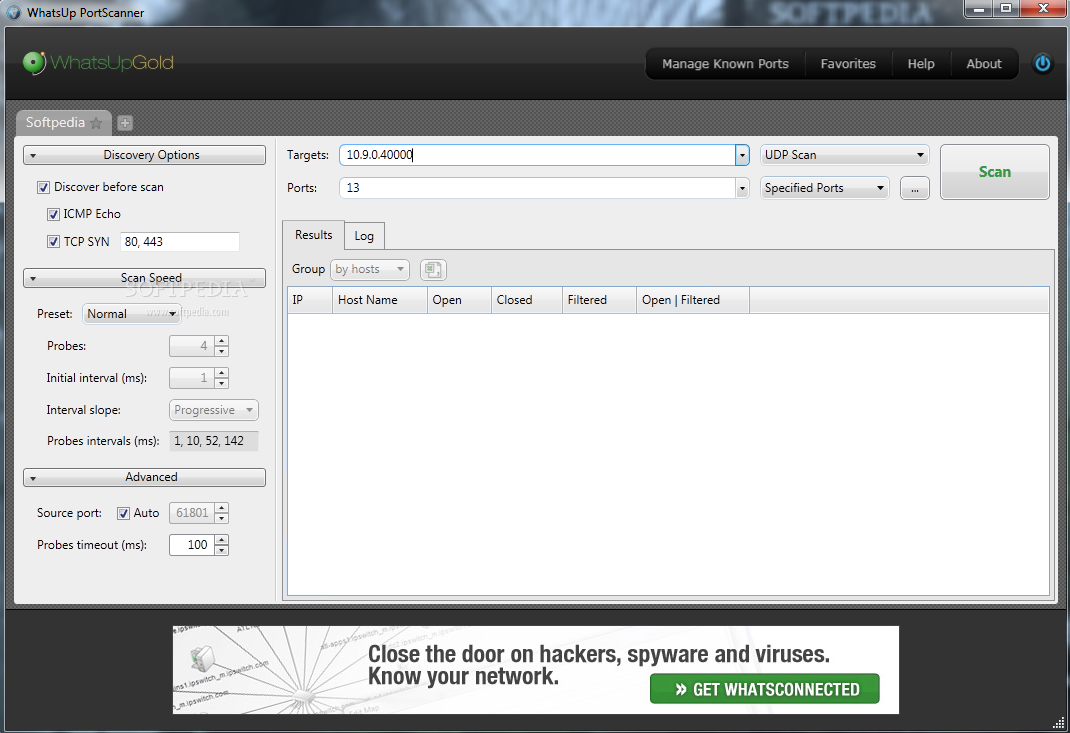
Task: Open the Interval slope Progressive dropdown
Action: [x=214, y=410]
